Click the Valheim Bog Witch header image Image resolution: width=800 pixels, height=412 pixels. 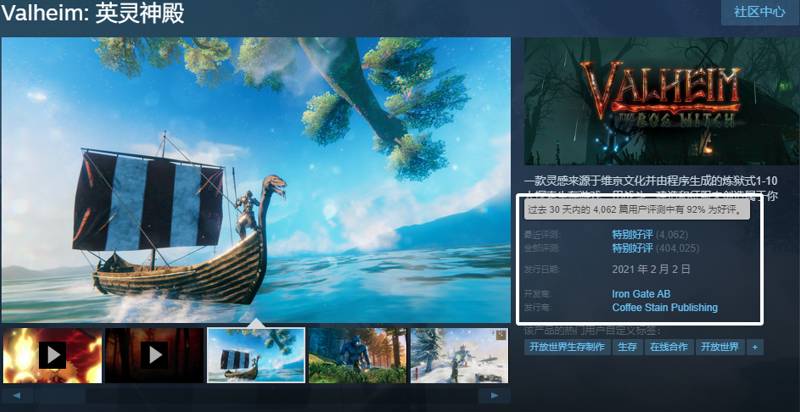point(661,101)
